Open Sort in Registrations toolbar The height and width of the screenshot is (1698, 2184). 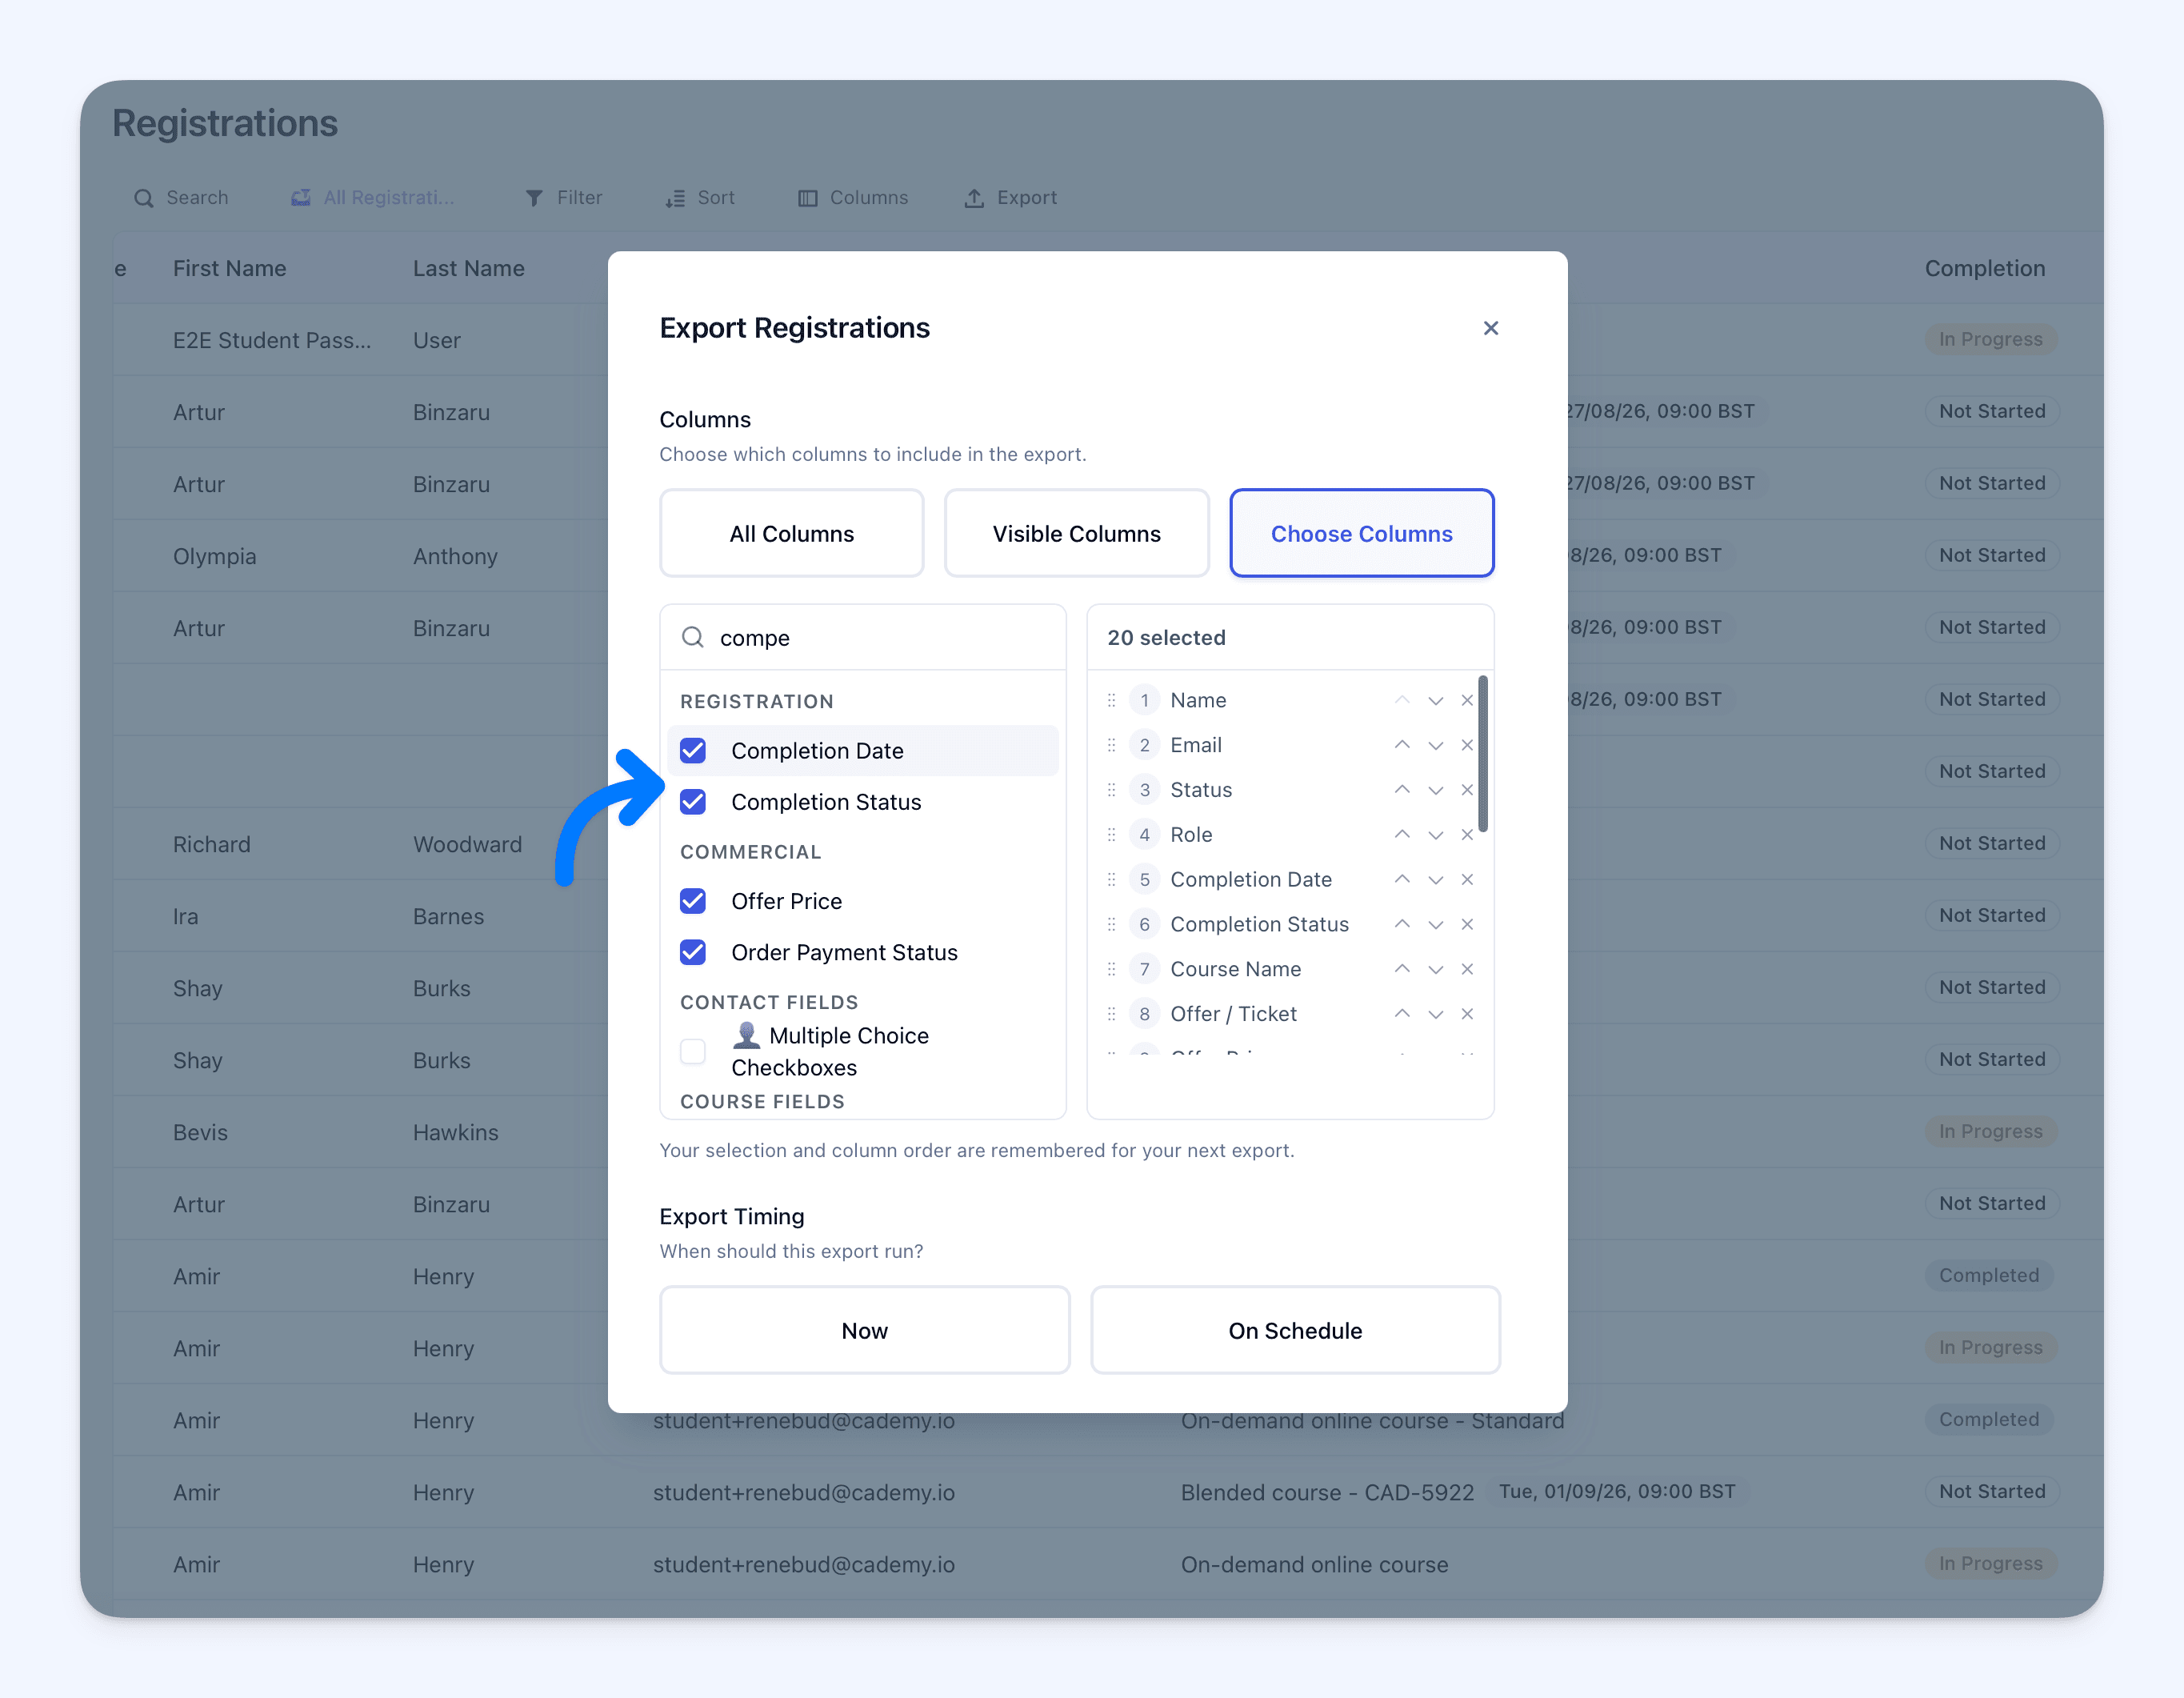coord(700,198)
